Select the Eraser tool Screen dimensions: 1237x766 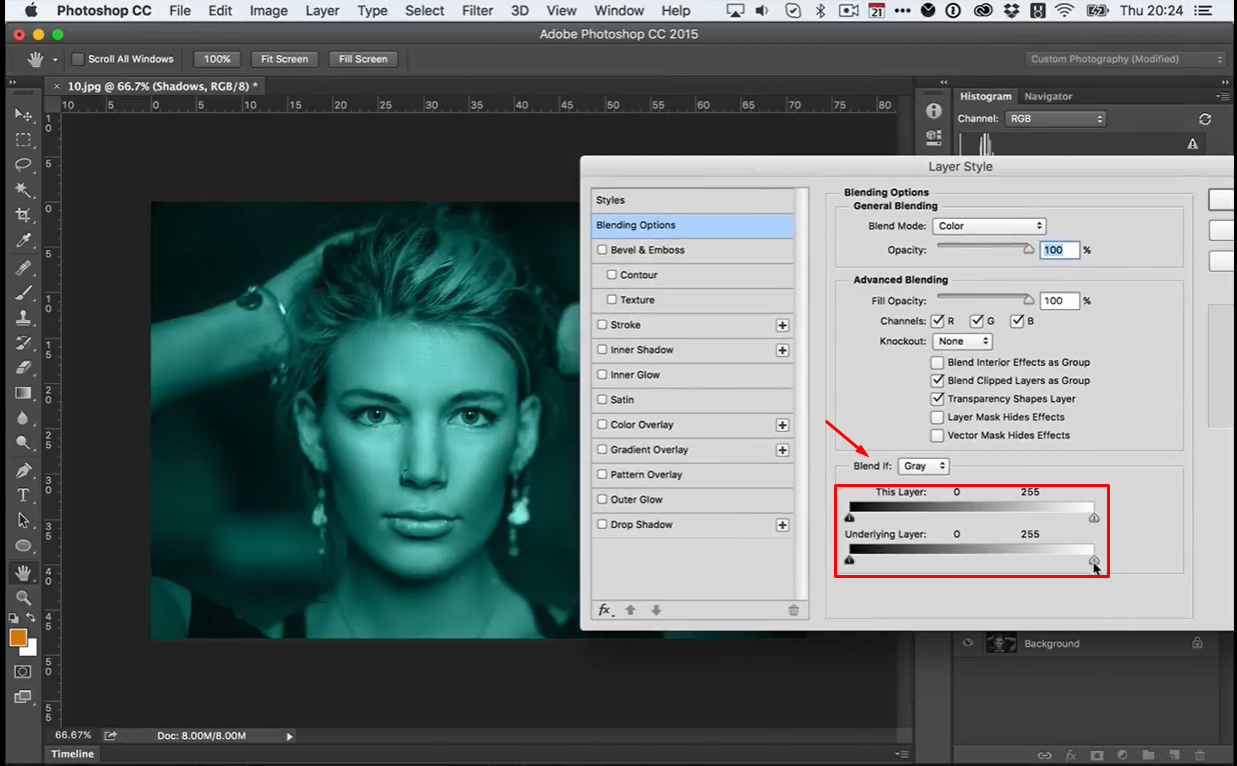[x=23, y=368]
